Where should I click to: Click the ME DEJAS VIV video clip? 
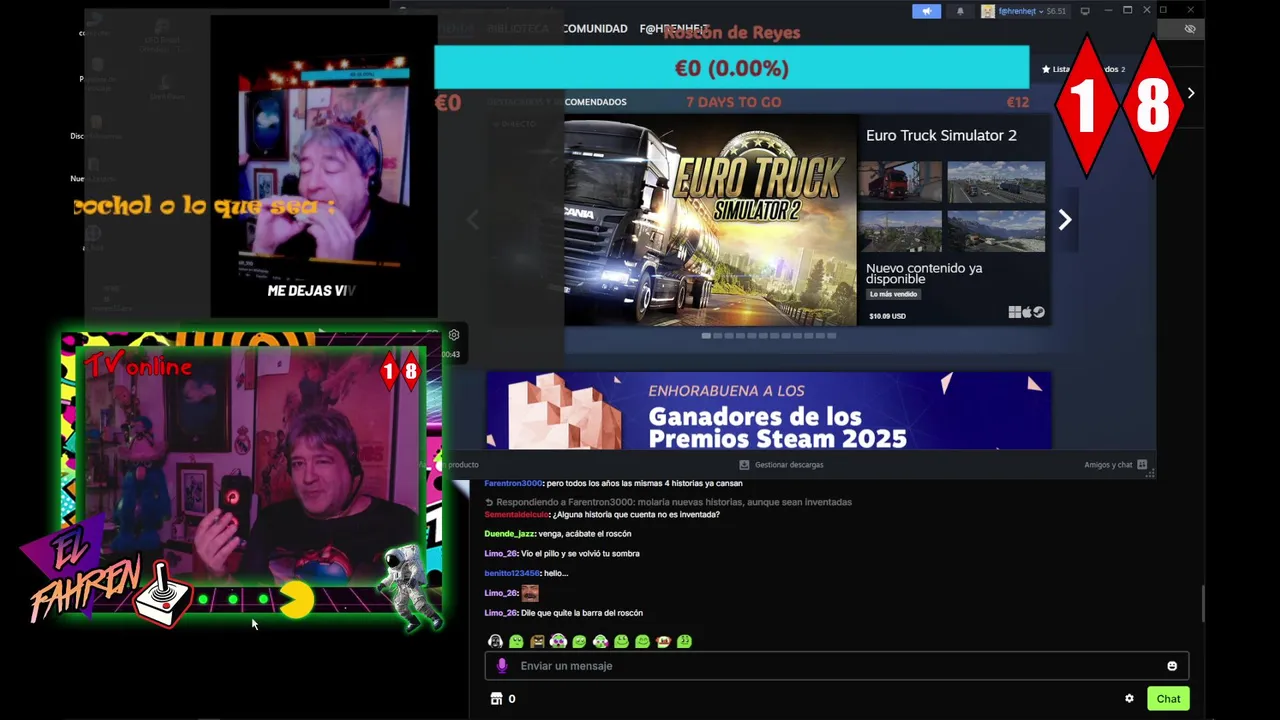323,168
